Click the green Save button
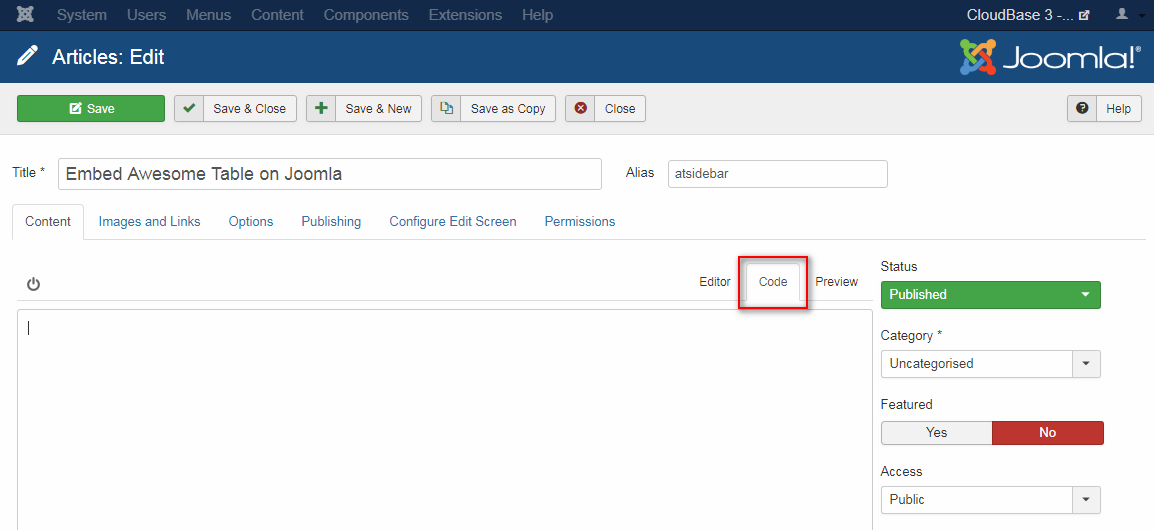1154x530 pixels. click(91, 108)
